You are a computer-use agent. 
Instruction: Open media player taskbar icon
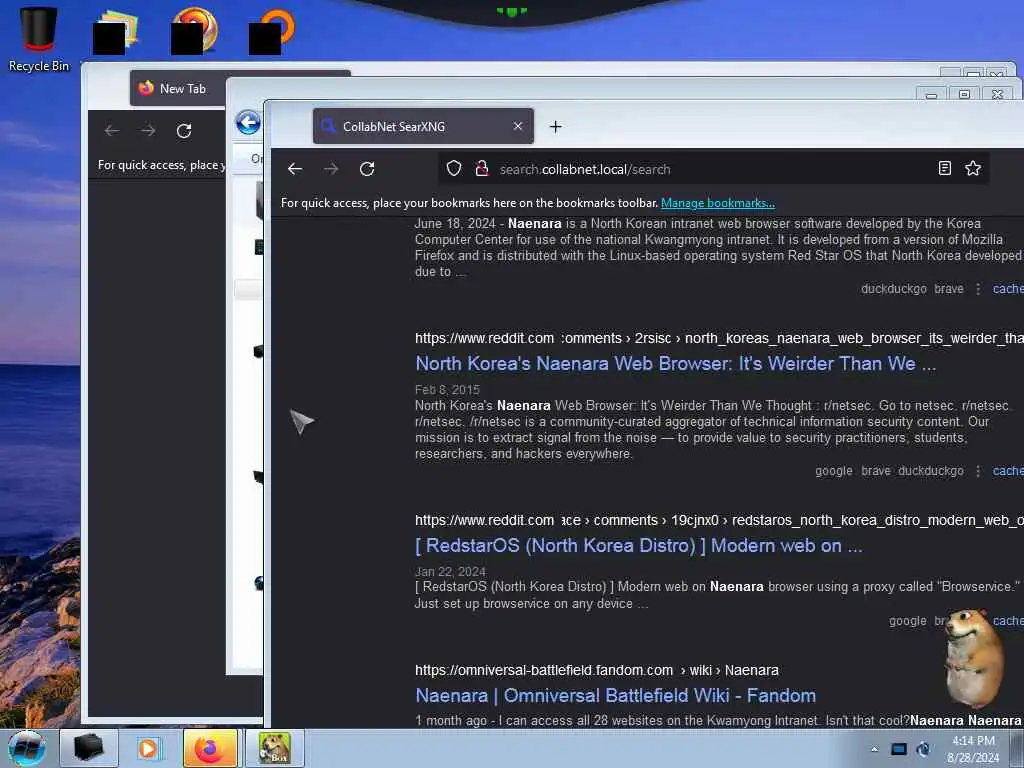[148, 748]
